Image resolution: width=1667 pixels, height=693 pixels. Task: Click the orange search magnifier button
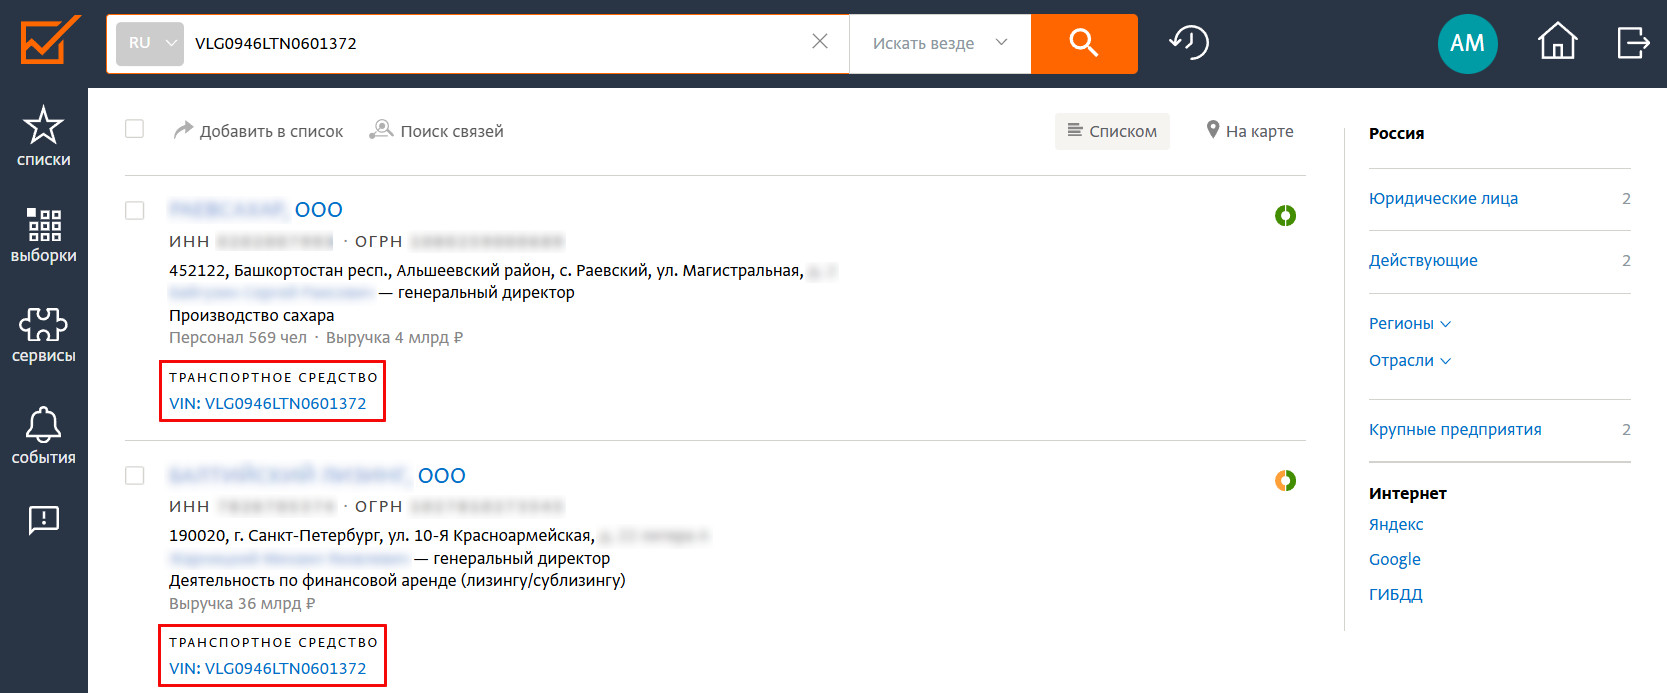[1083, 43]
